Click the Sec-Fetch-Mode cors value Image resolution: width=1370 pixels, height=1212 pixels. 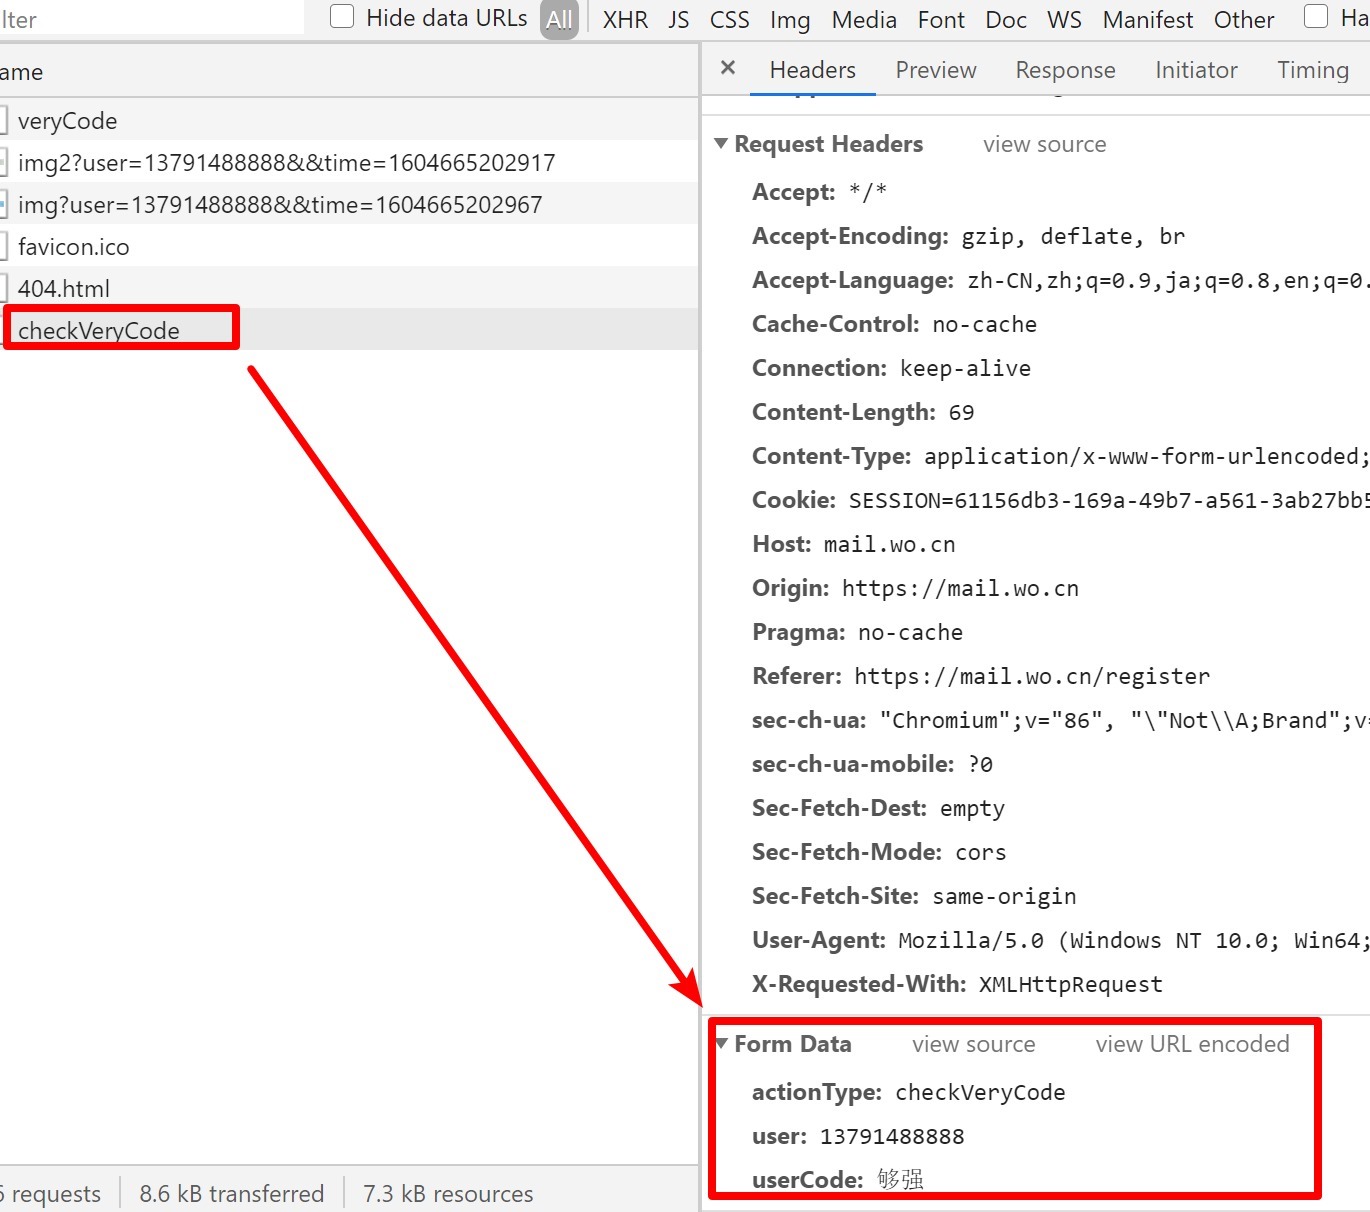click(980, 852)
